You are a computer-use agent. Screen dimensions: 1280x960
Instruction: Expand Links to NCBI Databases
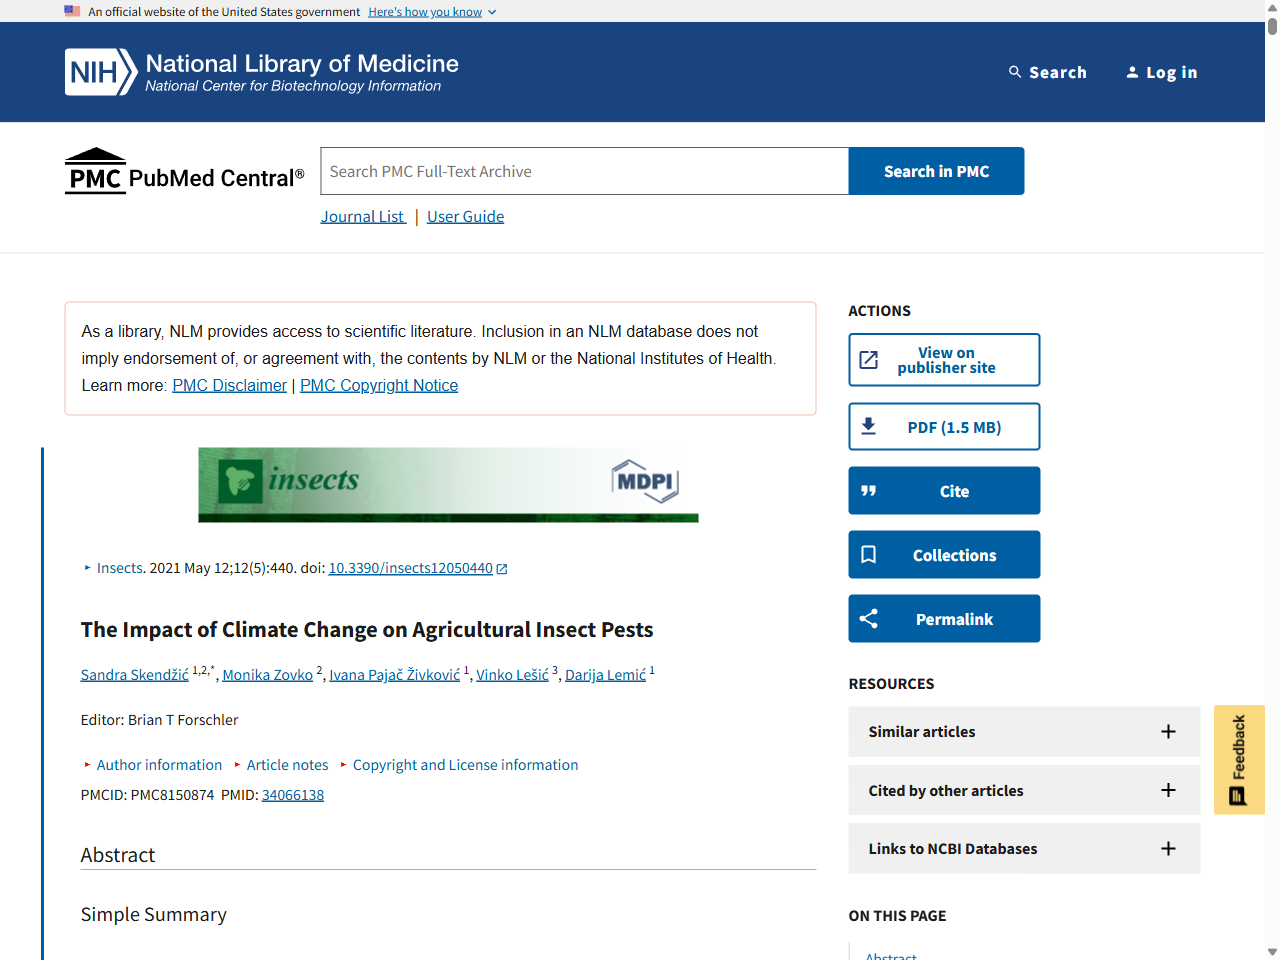(x=1167, y=849)
